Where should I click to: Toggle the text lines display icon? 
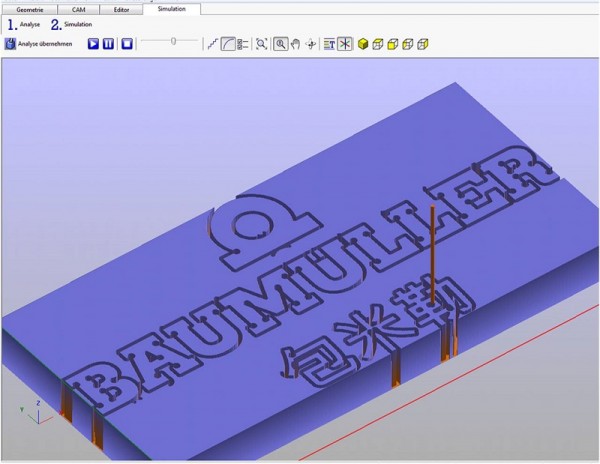(x=329, y=44)
